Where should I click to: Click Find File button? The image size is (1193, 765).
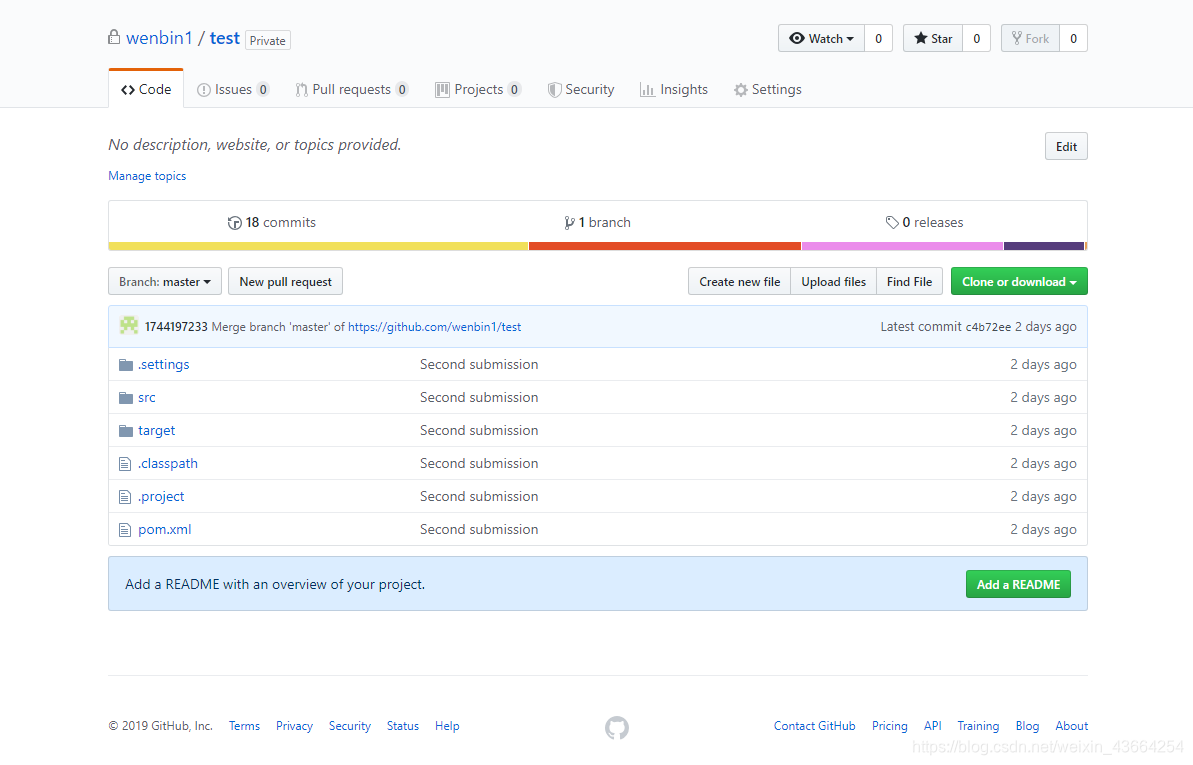coord(909,282)
